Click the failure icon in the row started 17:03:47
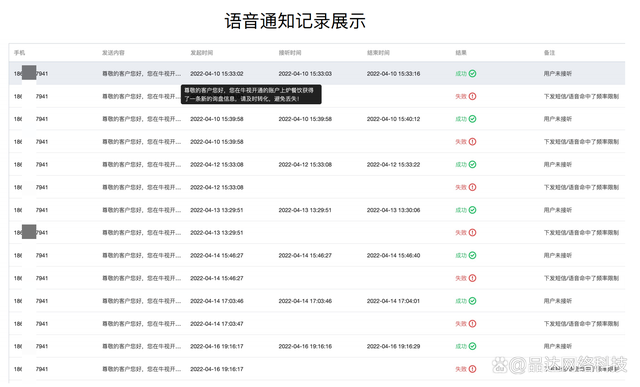Viewport: 640px width, 387px height. coord(472,324)
